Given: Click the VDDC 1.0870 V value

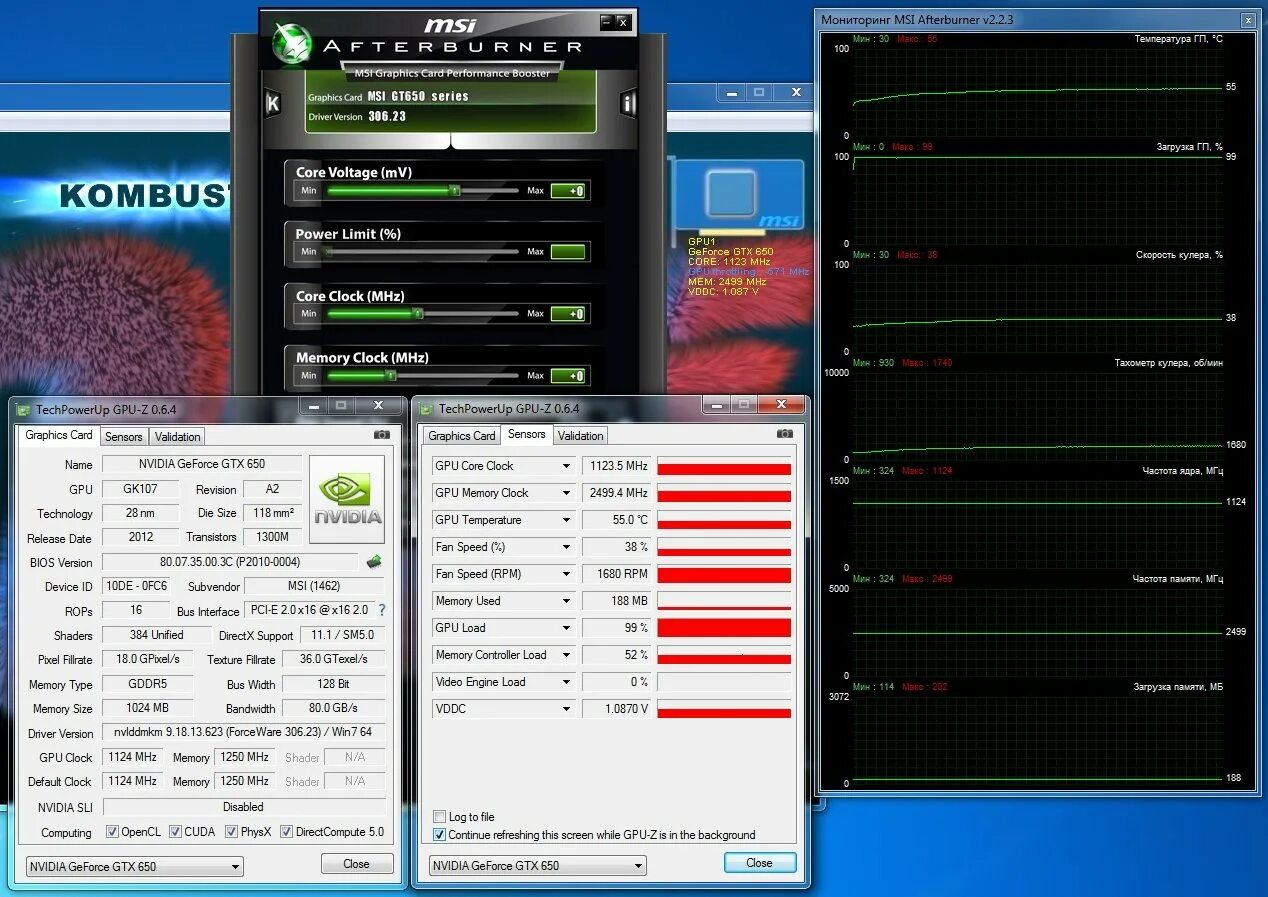Looking at the screenshot, I should (617, 709).
